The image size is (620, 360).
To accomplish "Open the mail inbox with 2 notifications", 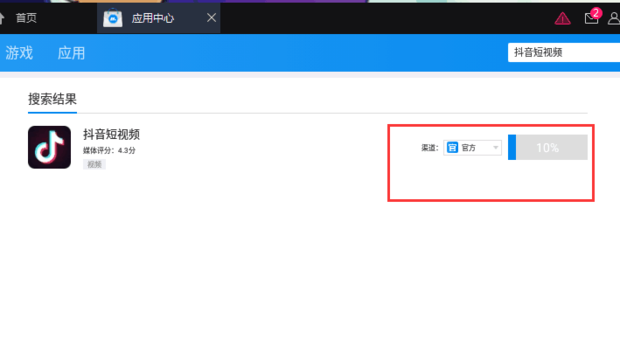I will pos(592,17).
